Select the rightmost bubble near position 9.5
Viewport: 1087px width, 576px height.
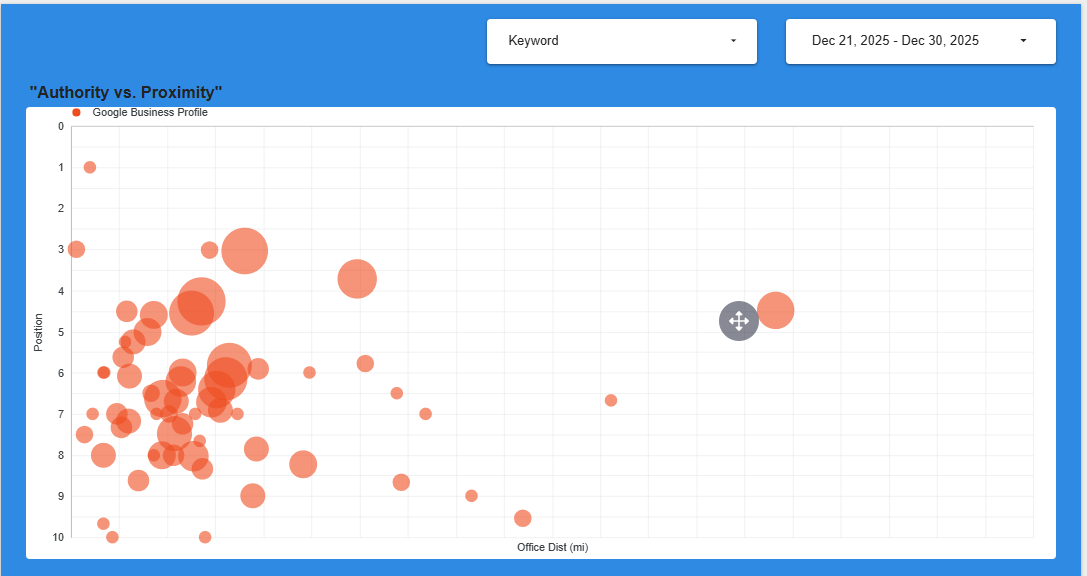[522, 518]
